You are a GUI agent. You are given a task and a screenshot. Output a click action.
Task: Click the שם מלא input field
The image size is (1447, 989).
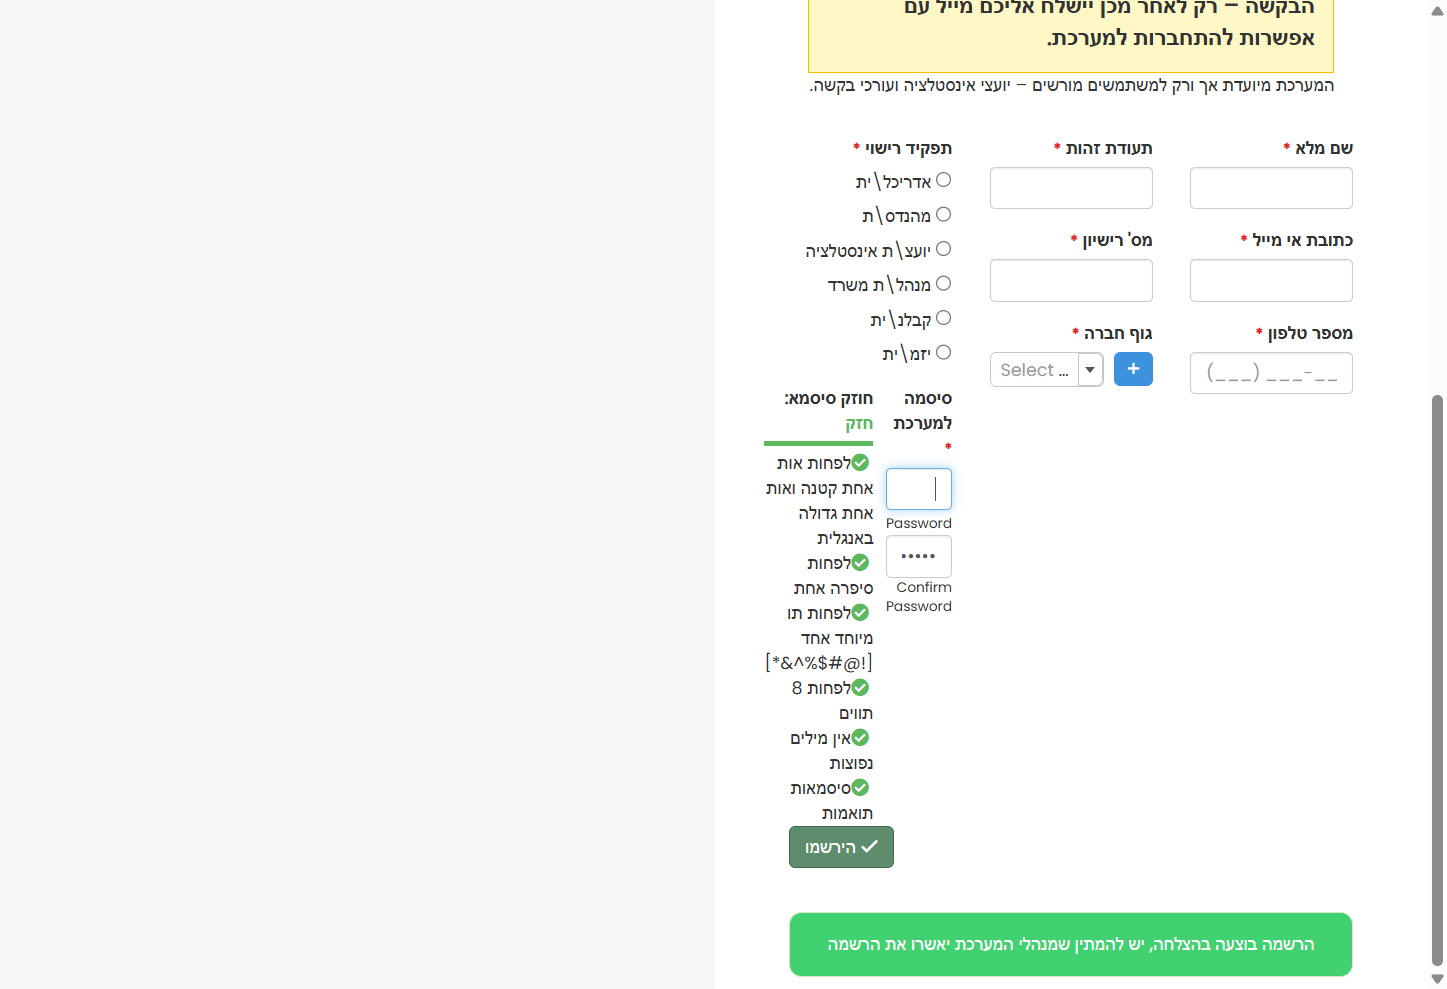[x=1271, y=188]
